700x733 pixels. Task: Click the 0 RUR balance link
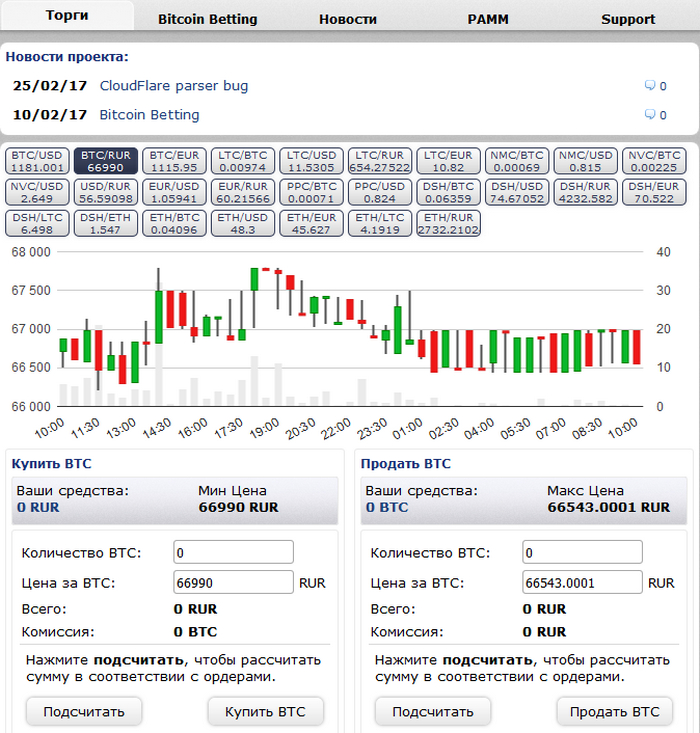coord(38,507)
